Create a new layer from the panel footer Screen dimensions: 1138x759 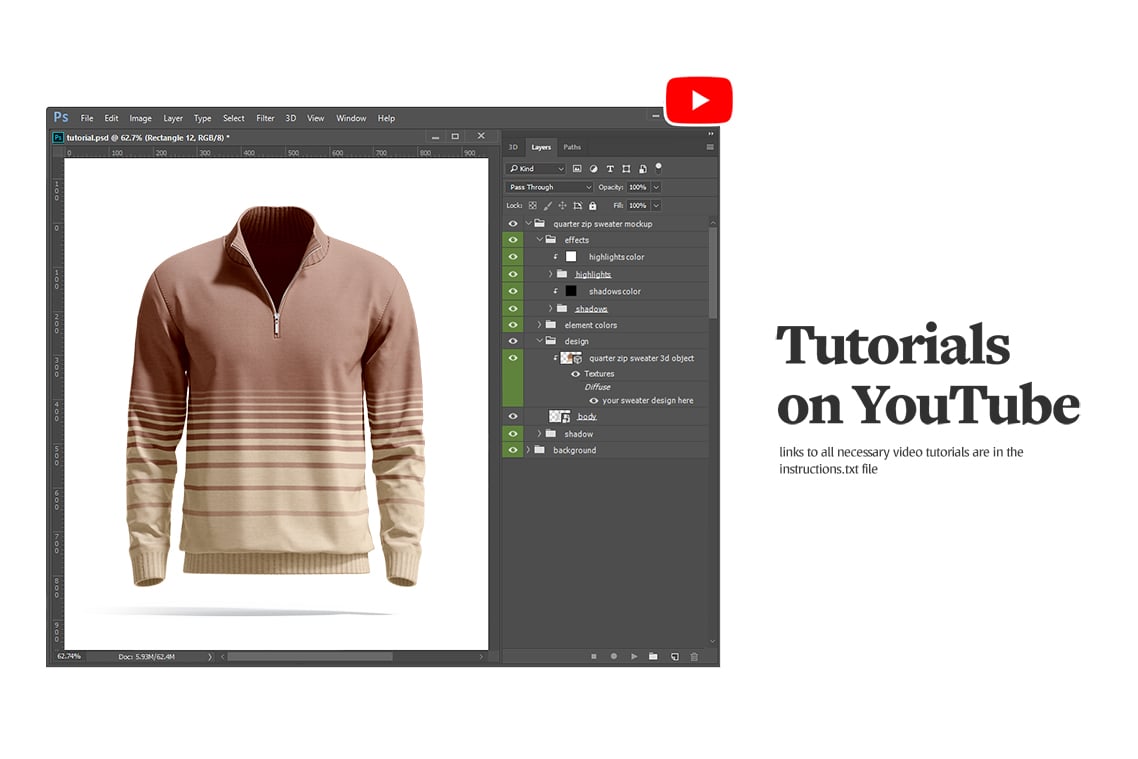675,657
